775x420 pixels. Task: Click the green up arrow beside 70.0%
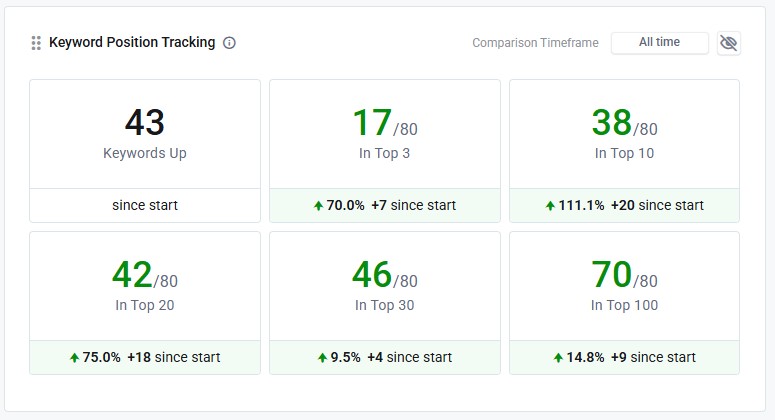point(318,206)
